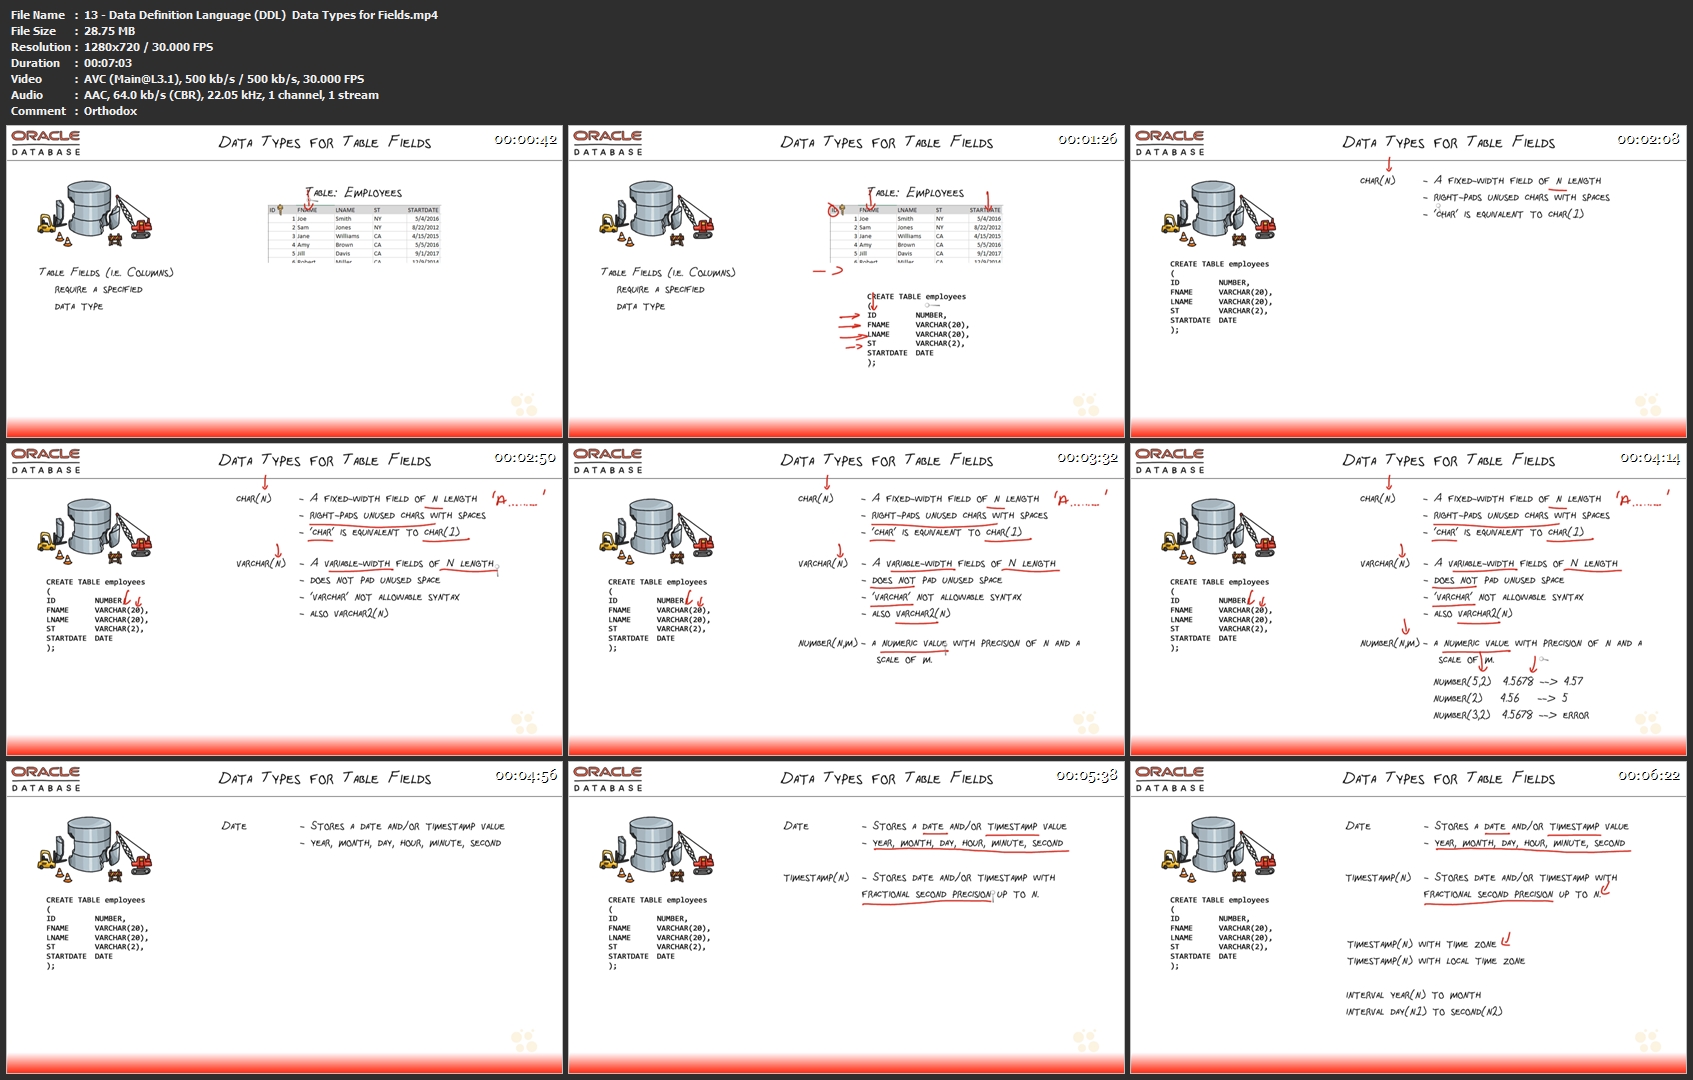Open the frame thumbnail stamped 00:02:50

pos(285,599)
